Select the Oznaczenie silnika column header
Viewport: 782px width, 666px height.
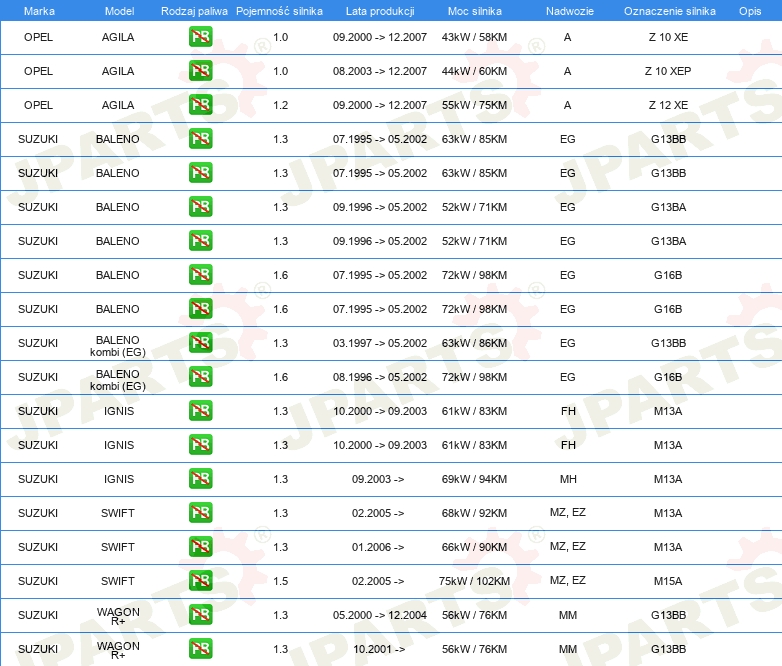coord(669,11)
